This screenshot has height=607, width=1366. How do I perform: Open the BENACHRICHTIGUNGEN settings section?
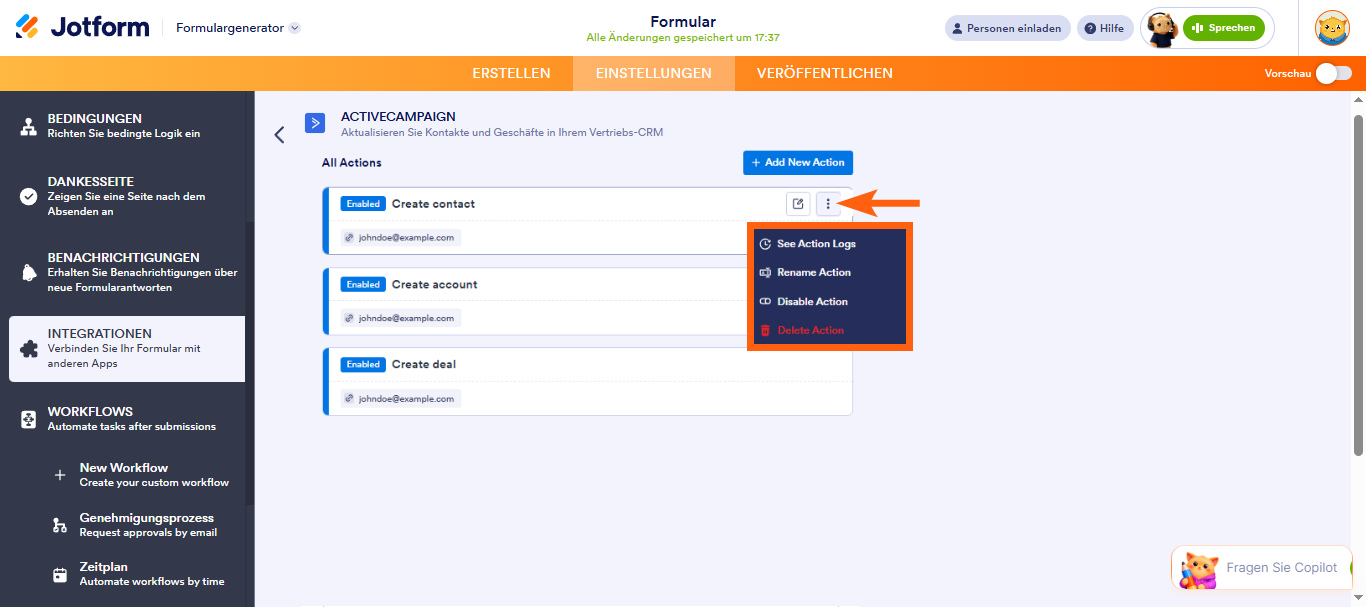(127, 272)
